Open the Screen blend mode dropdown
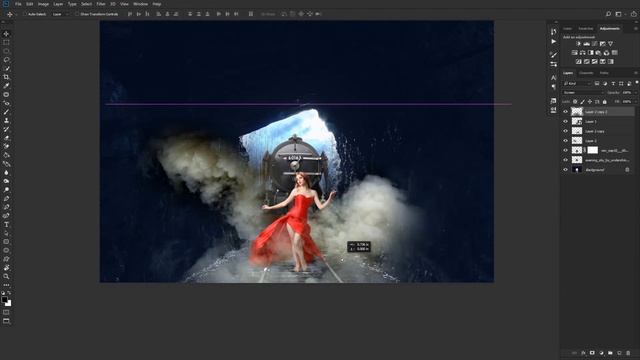The width and height of the screenshot is (640, 360). 583,93
